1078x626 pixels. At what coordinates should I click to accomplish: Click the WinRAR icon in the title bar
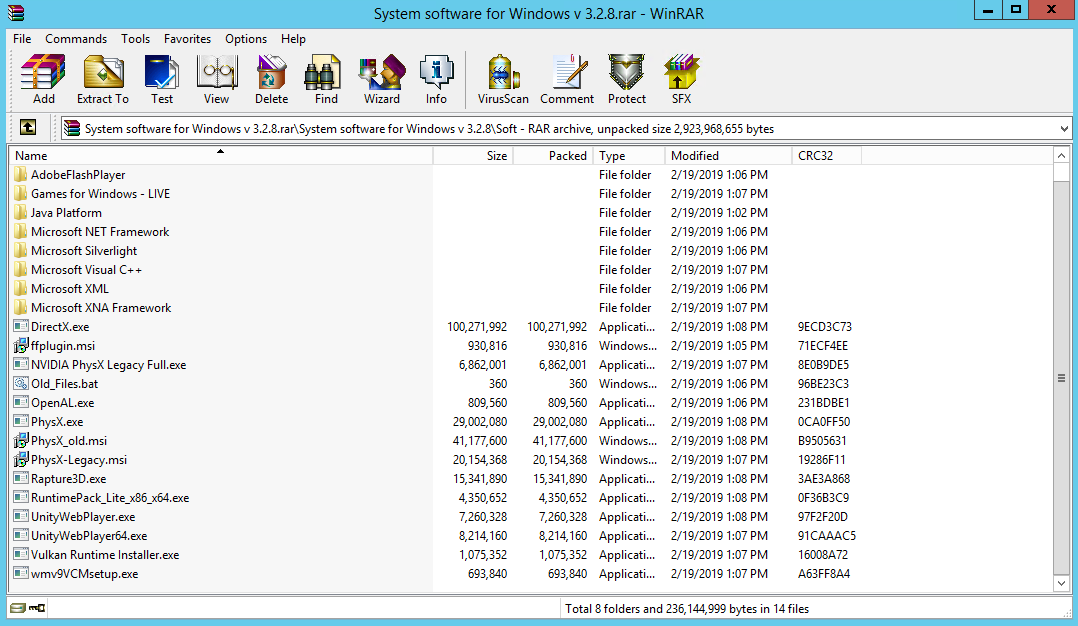point(16,13)
